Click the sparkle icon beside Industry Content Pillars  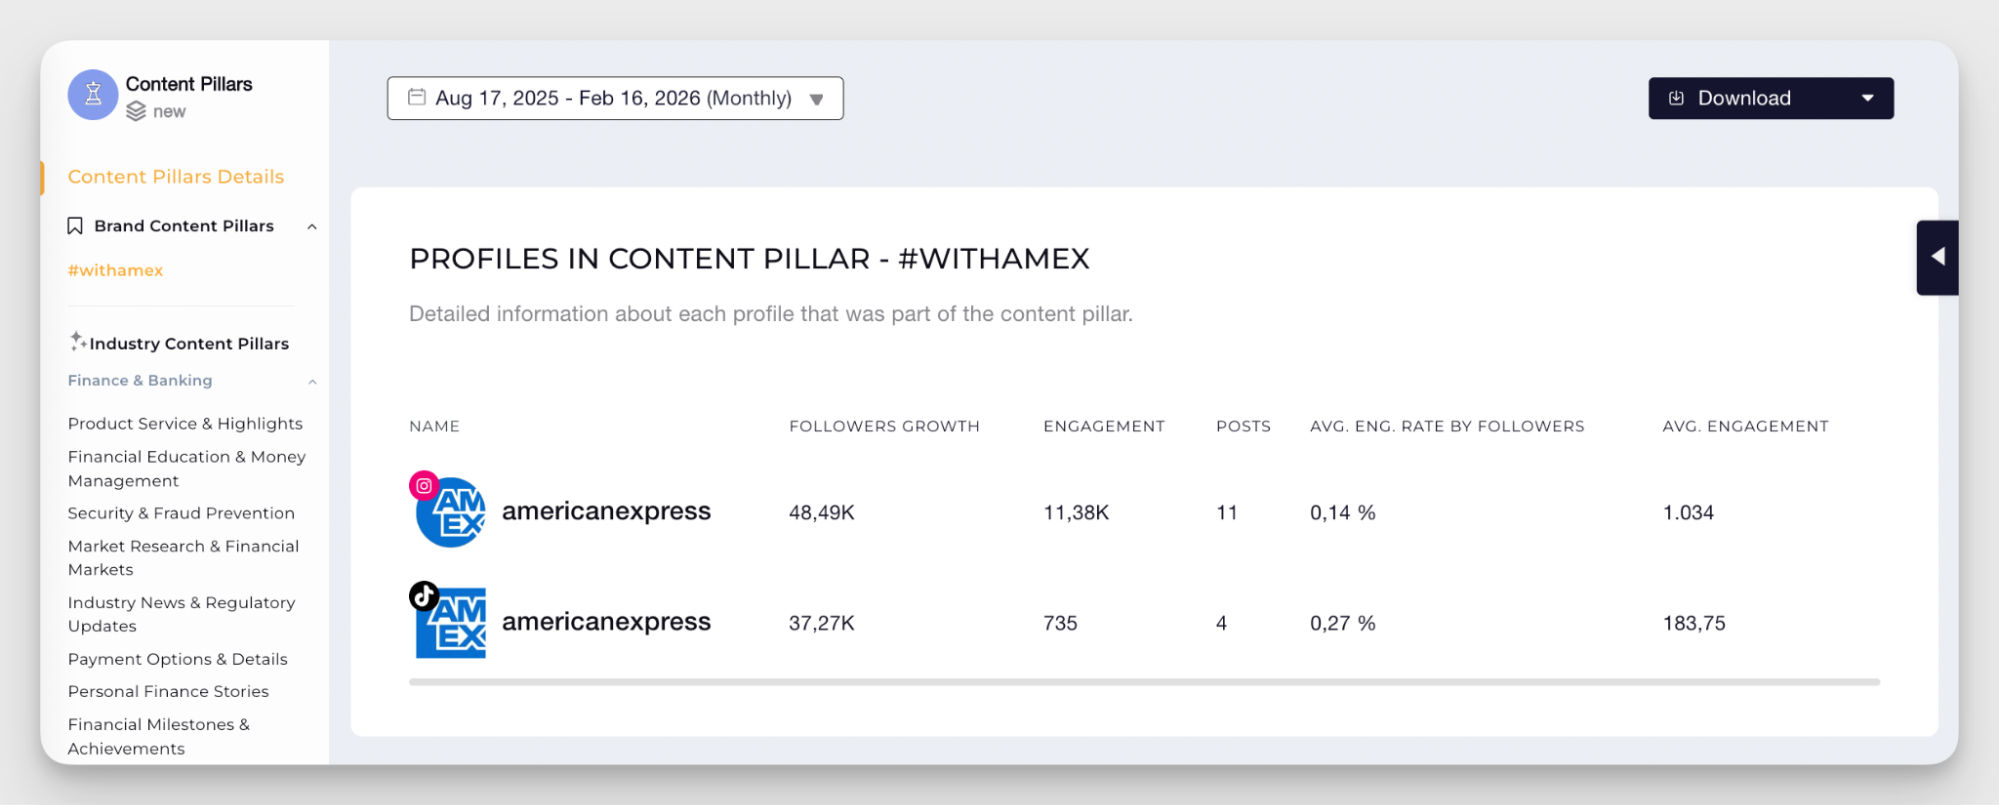point(77,341)
